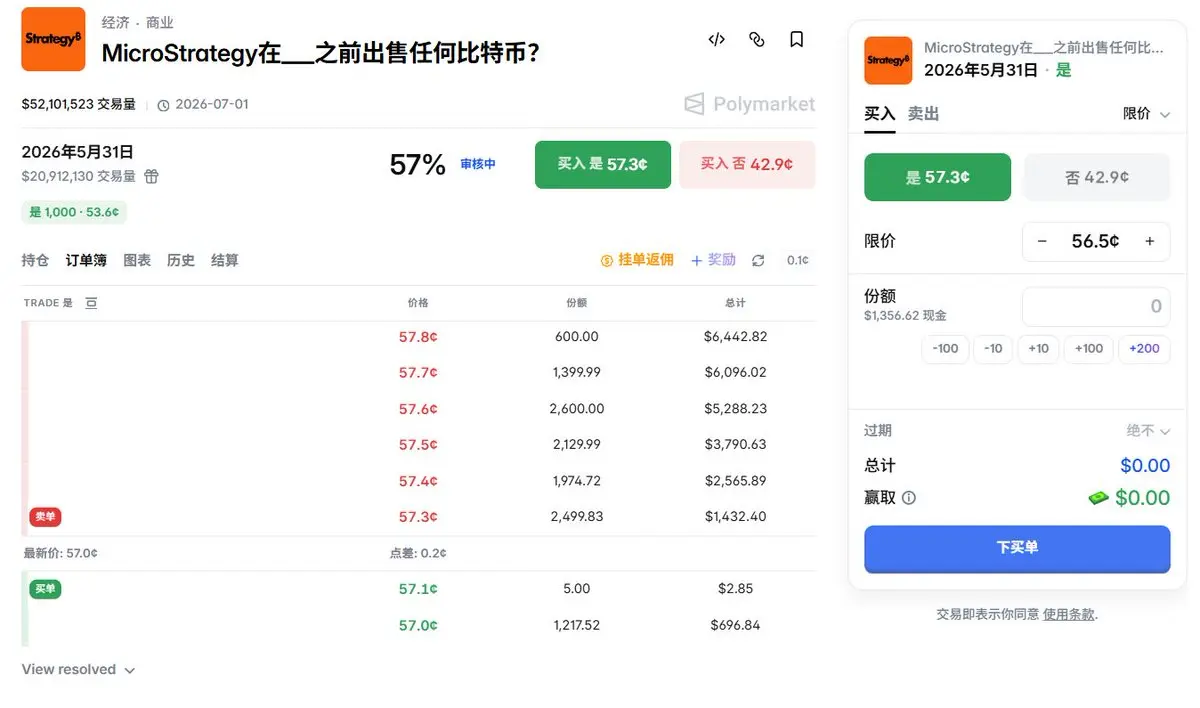
Task: Click the clock icon beside 2026-07-01
Action: 164,104
